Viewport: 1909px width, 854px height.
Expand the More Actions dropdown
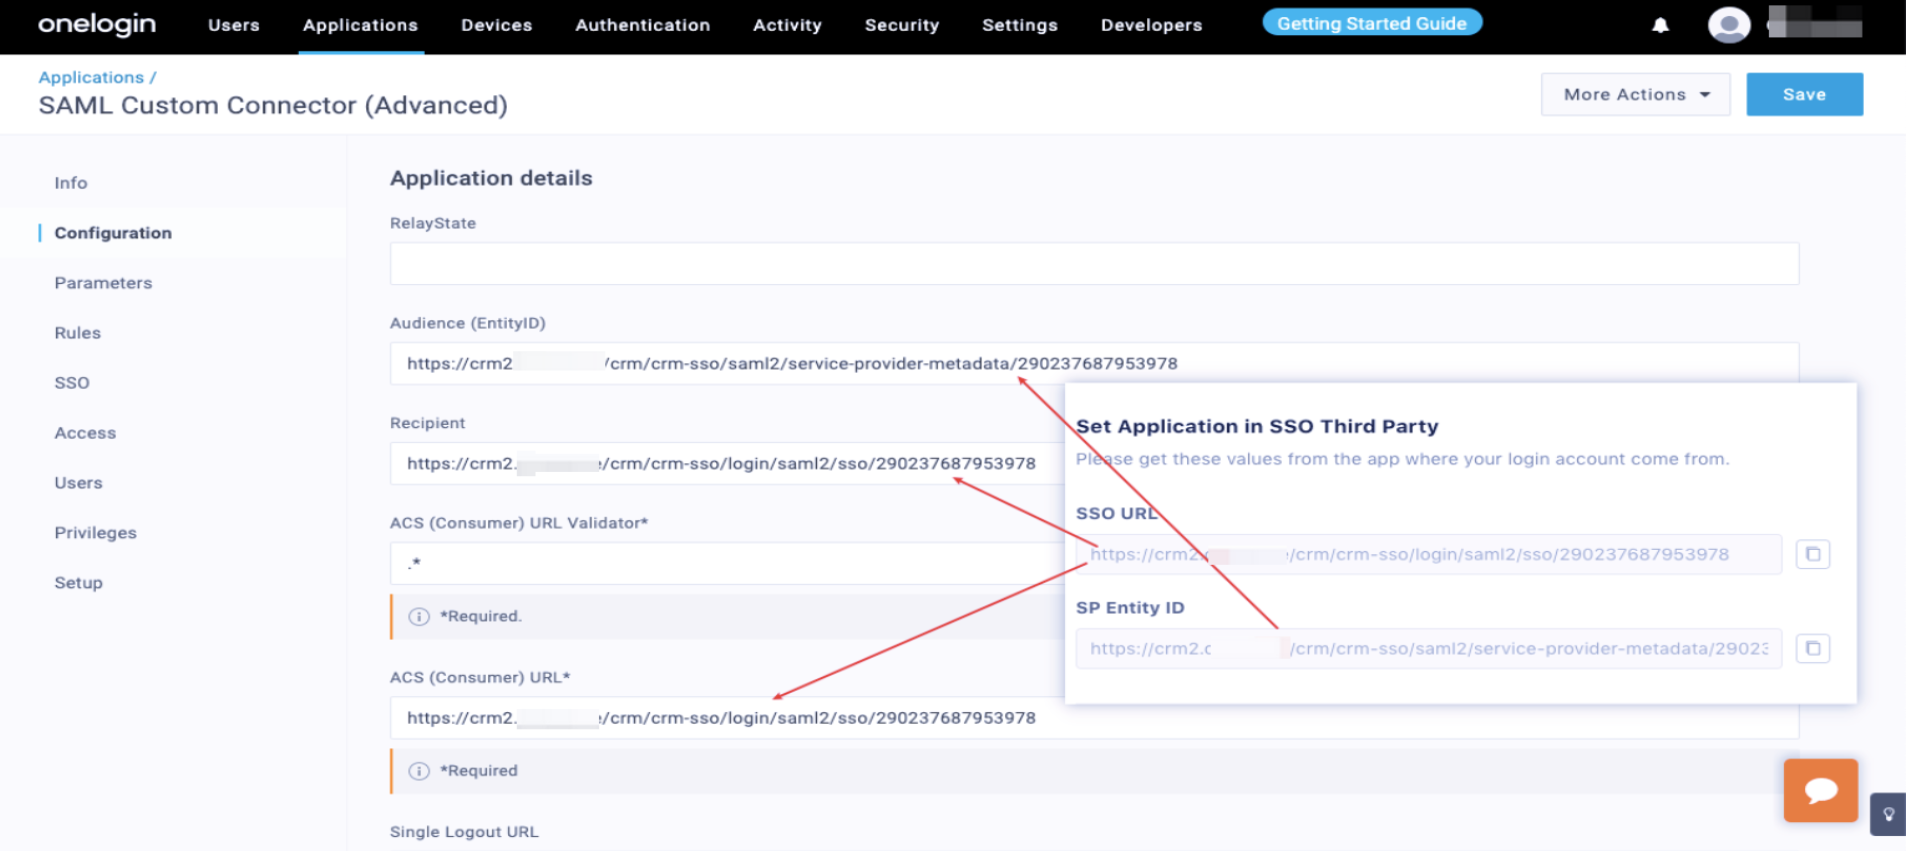pyautogui.click(x=1635, y=95)
